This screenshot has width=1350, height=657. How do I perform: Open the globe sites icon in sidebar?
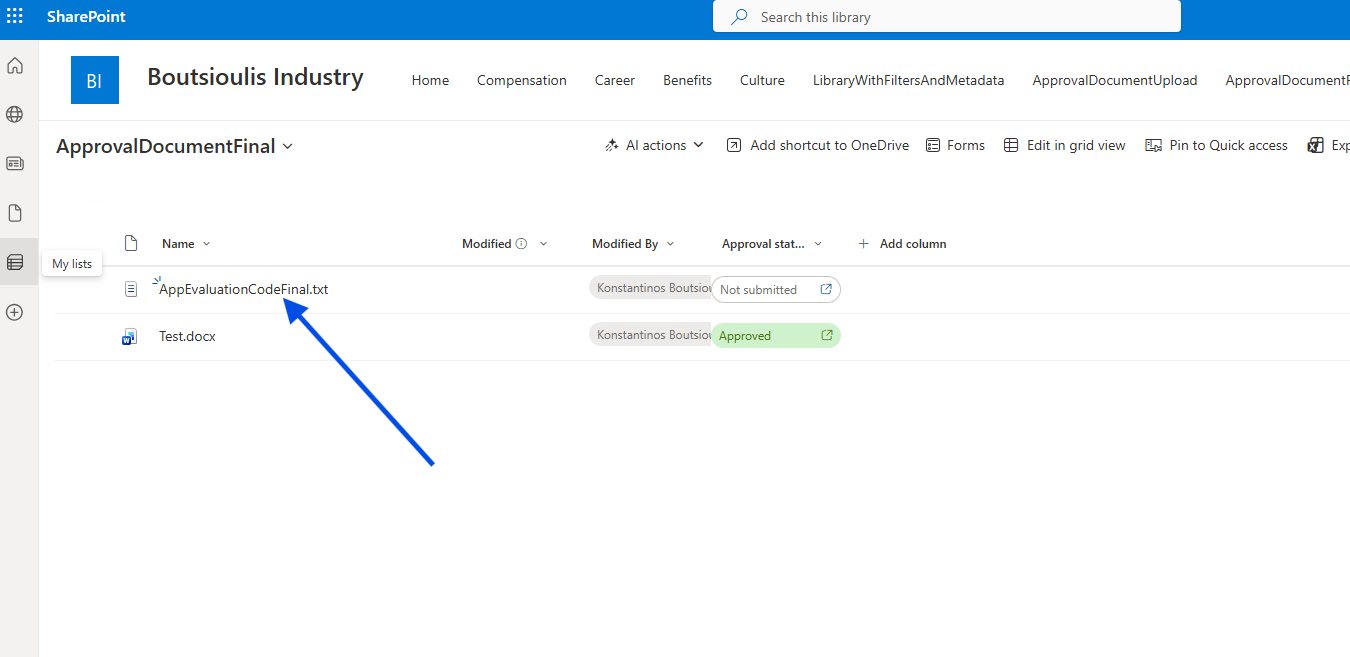15,115
